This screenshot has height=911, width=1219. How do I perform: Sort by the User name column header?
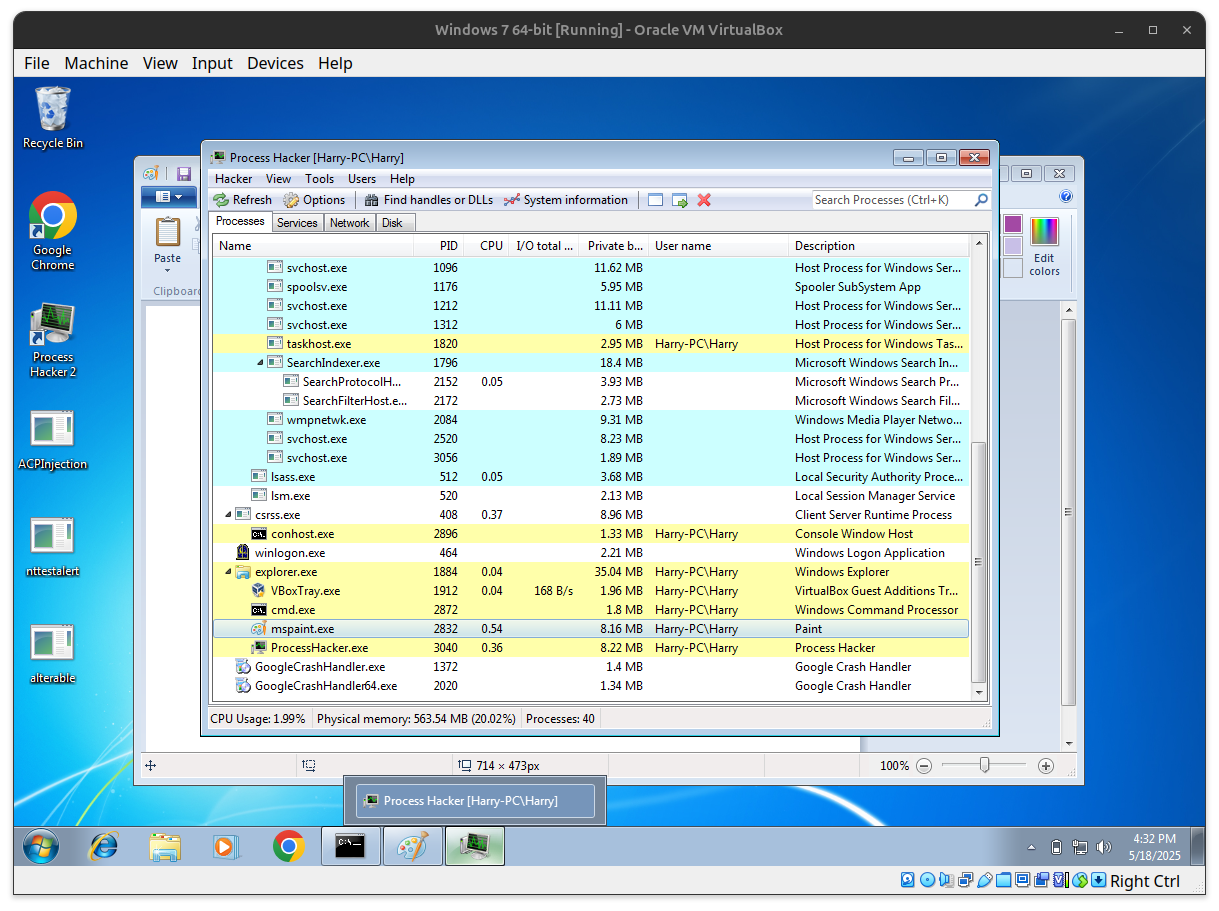pyautogui.click(x=718, y=246)
